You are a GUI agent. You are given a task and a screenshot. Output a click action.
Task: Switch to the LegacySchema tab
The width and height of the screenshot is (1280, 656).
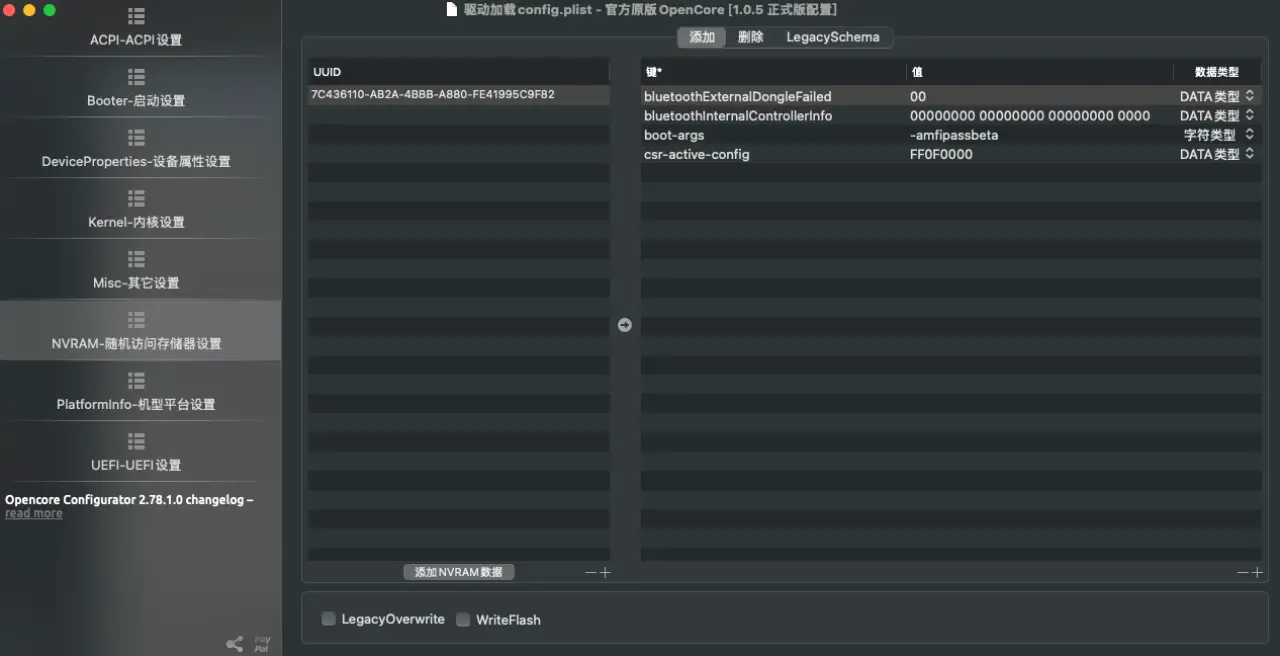click(x=832, y=37)
